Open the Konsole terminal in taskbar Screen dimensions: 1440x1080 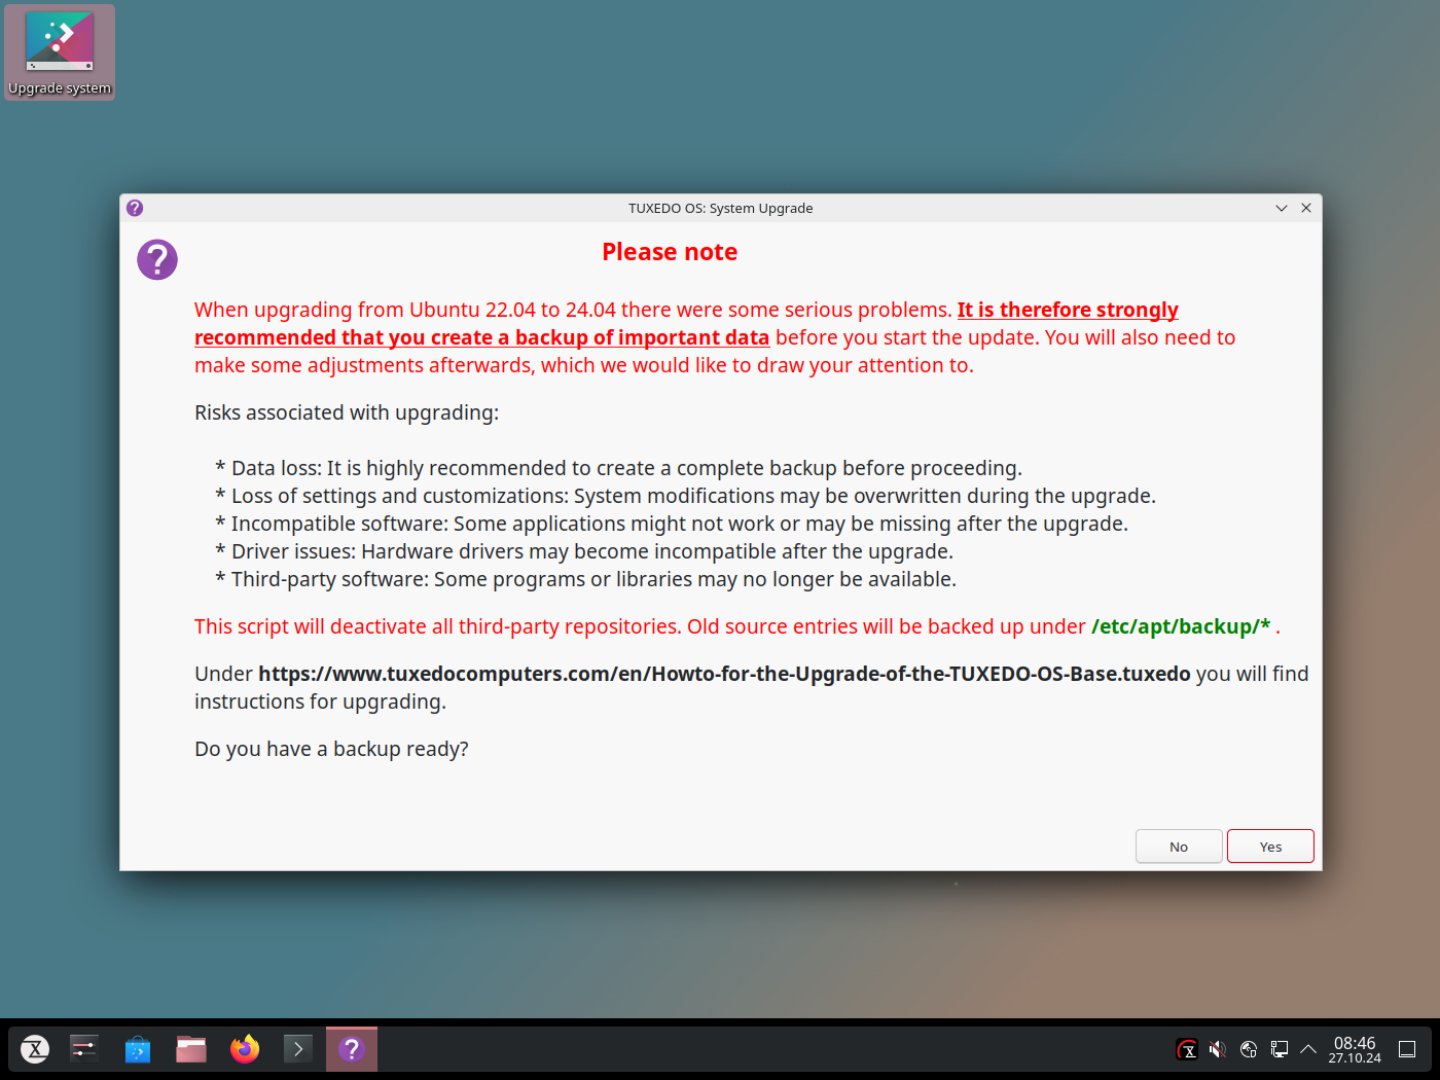(x=298, y=1049)
